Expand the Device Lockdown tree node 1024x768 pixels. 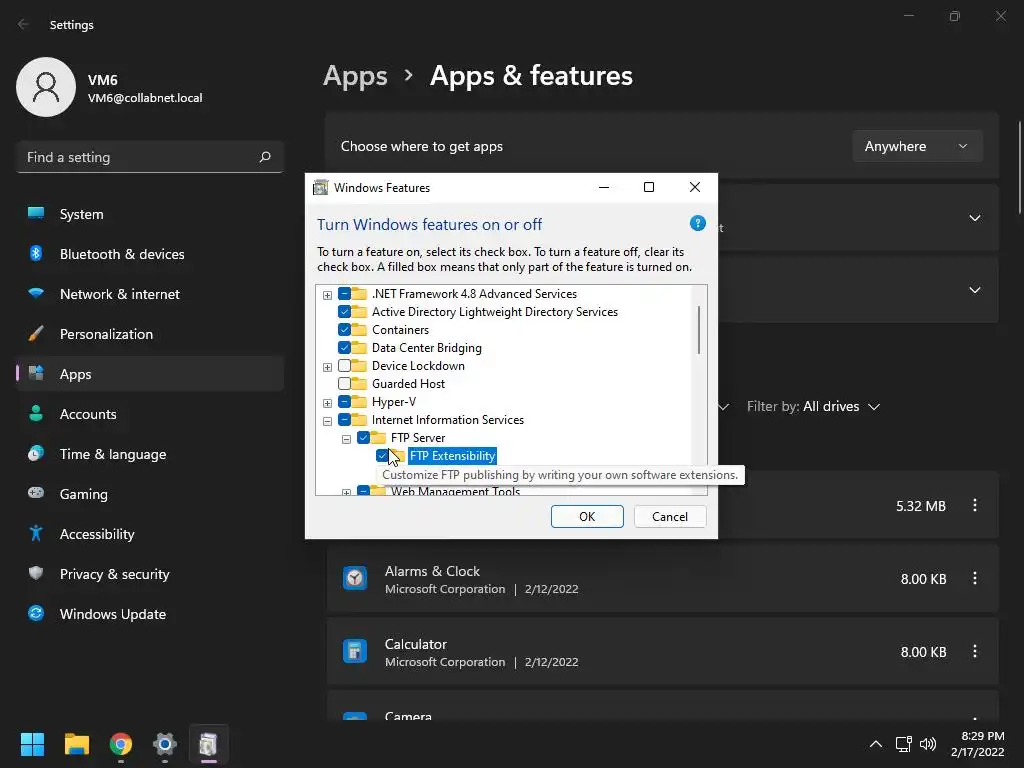tap(327, 367)
